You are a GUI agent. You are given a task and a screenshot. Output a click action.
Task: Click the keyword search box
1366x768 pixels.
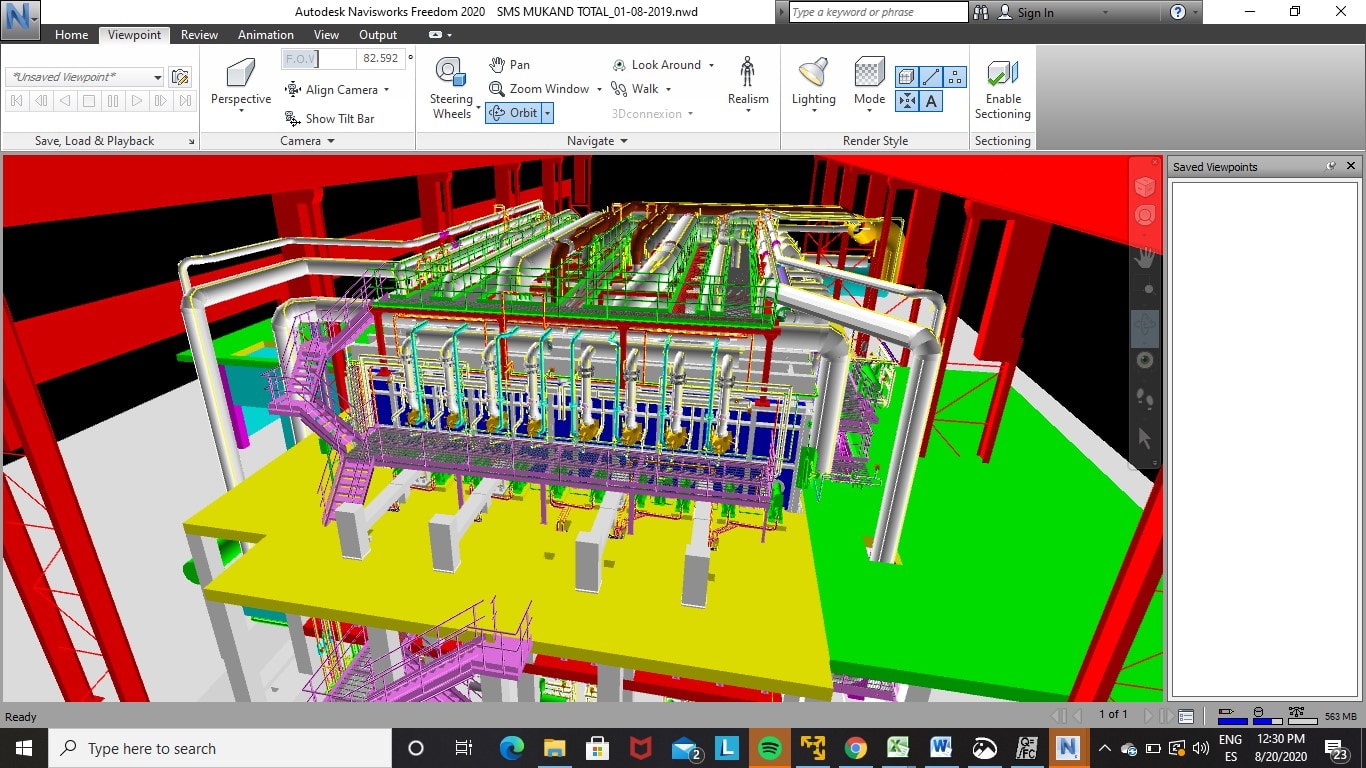877,12
